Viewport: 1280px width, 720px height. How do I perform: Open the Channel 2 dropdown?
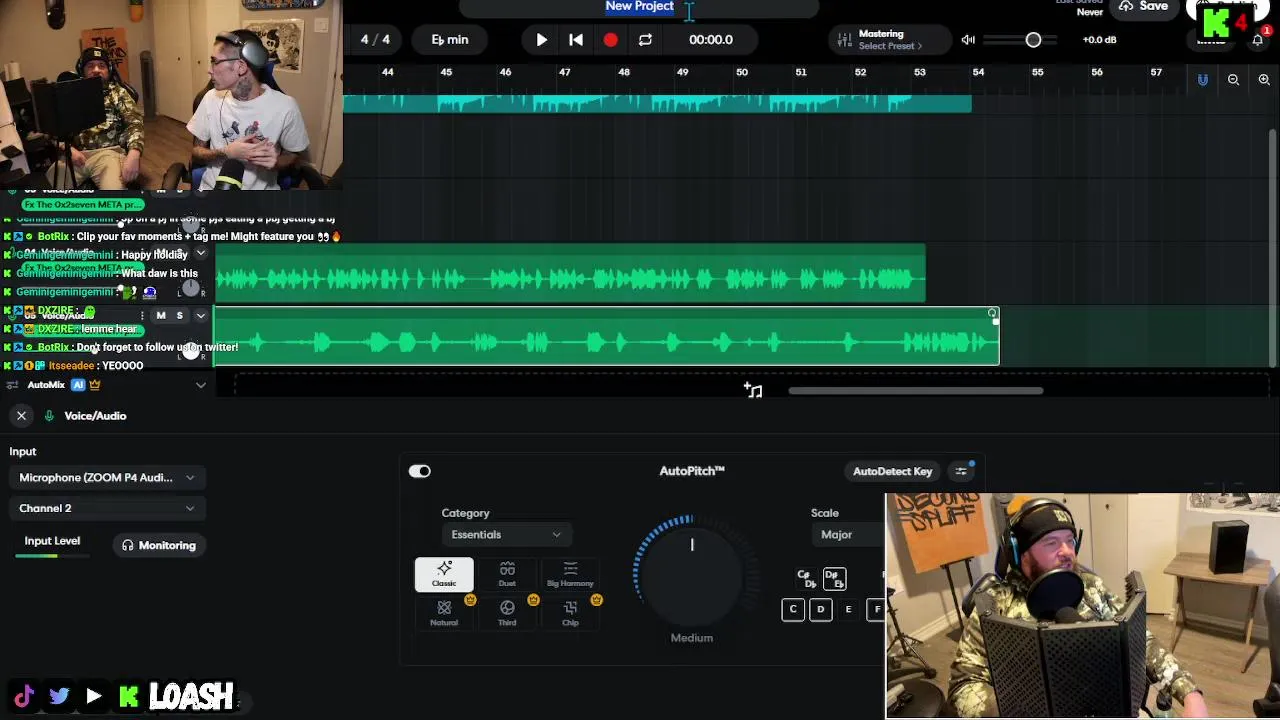106,508
